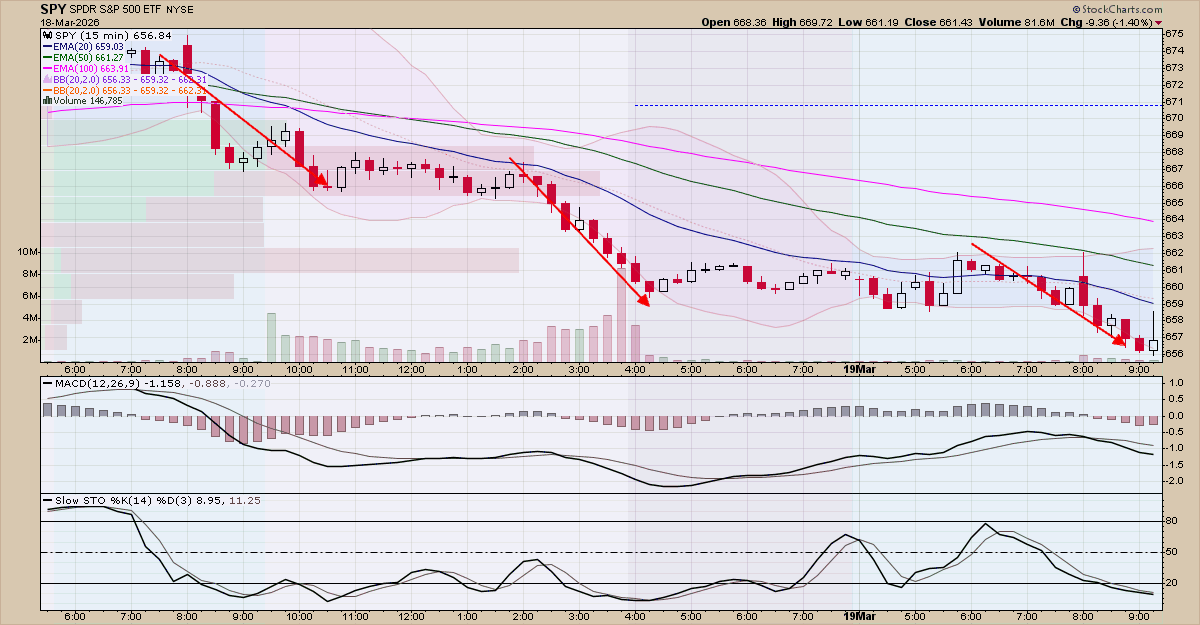Viewport: 1200px width, 625px height.
Task: Click the candlestick icon beside SPY (15 min)
Action: [x=46, y=35]
